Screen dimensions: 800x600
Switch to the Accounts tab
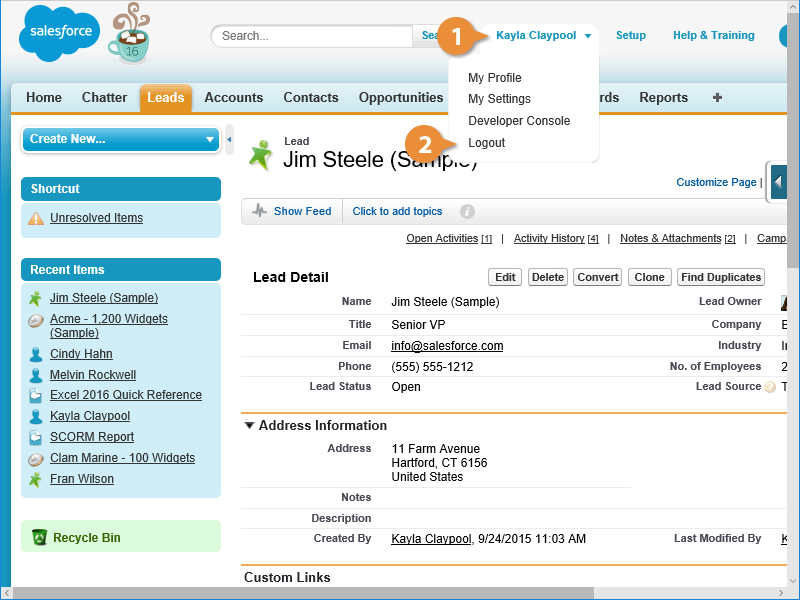pyautogui.click(x=233, y=98)
